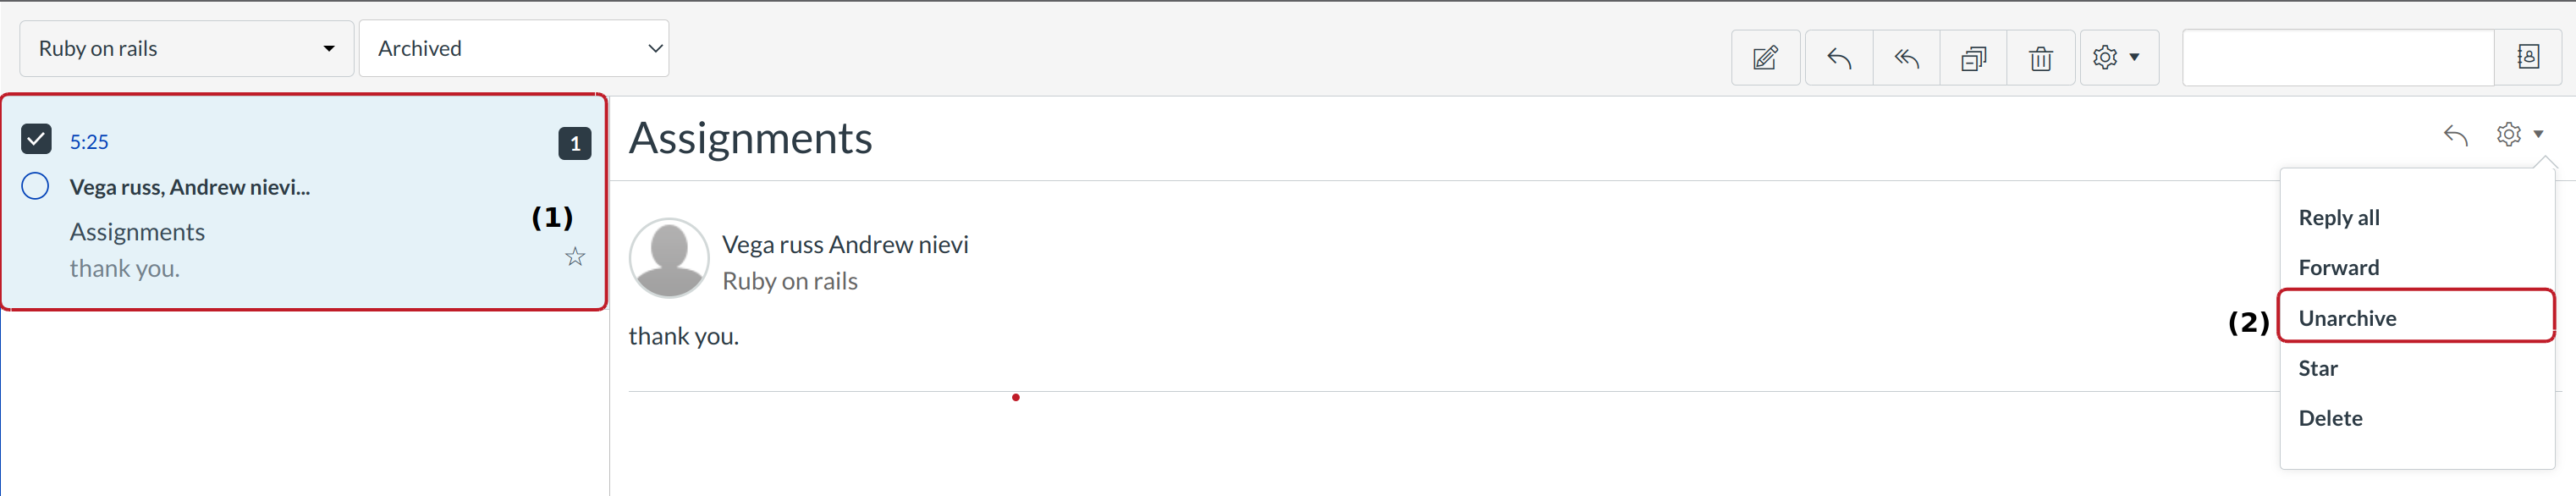Click the reply arrow next to Assignments header

[x=2455, y=135]
